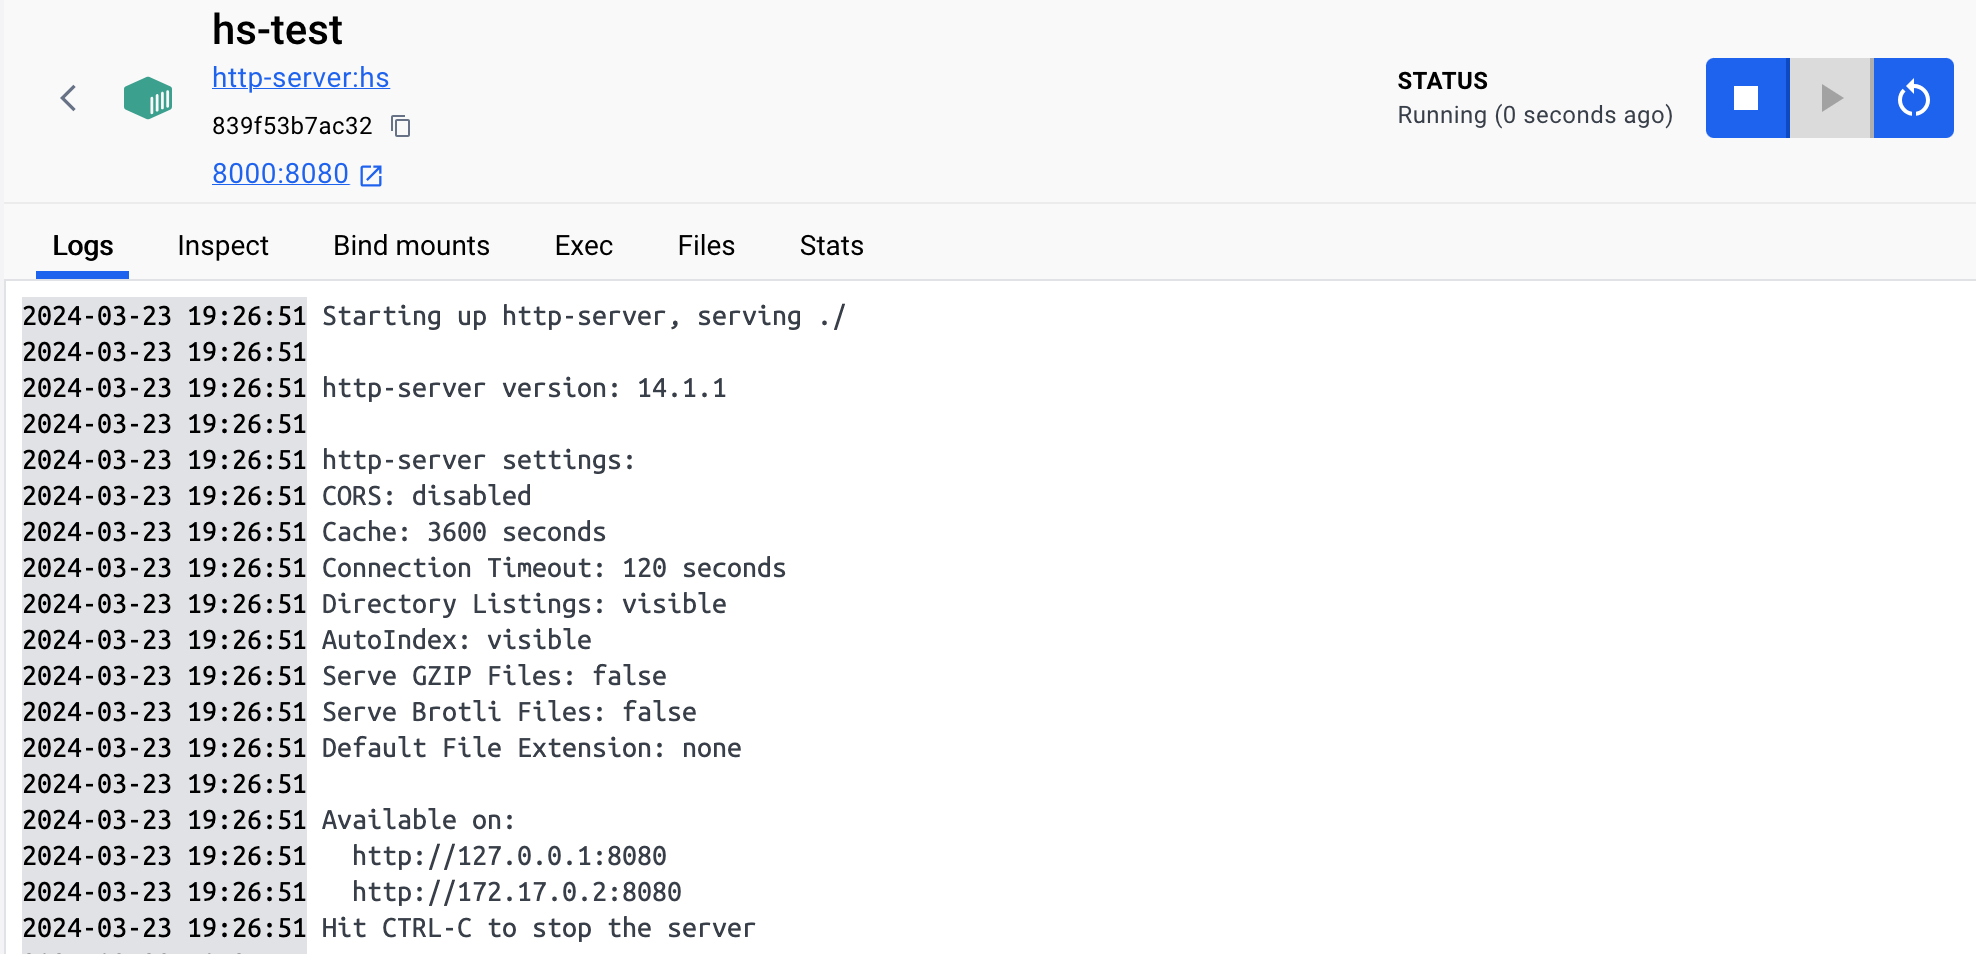The height and width of the screenshot is (954, 1976).
Task: Click the hs-test container title
Action: point(277,30)
